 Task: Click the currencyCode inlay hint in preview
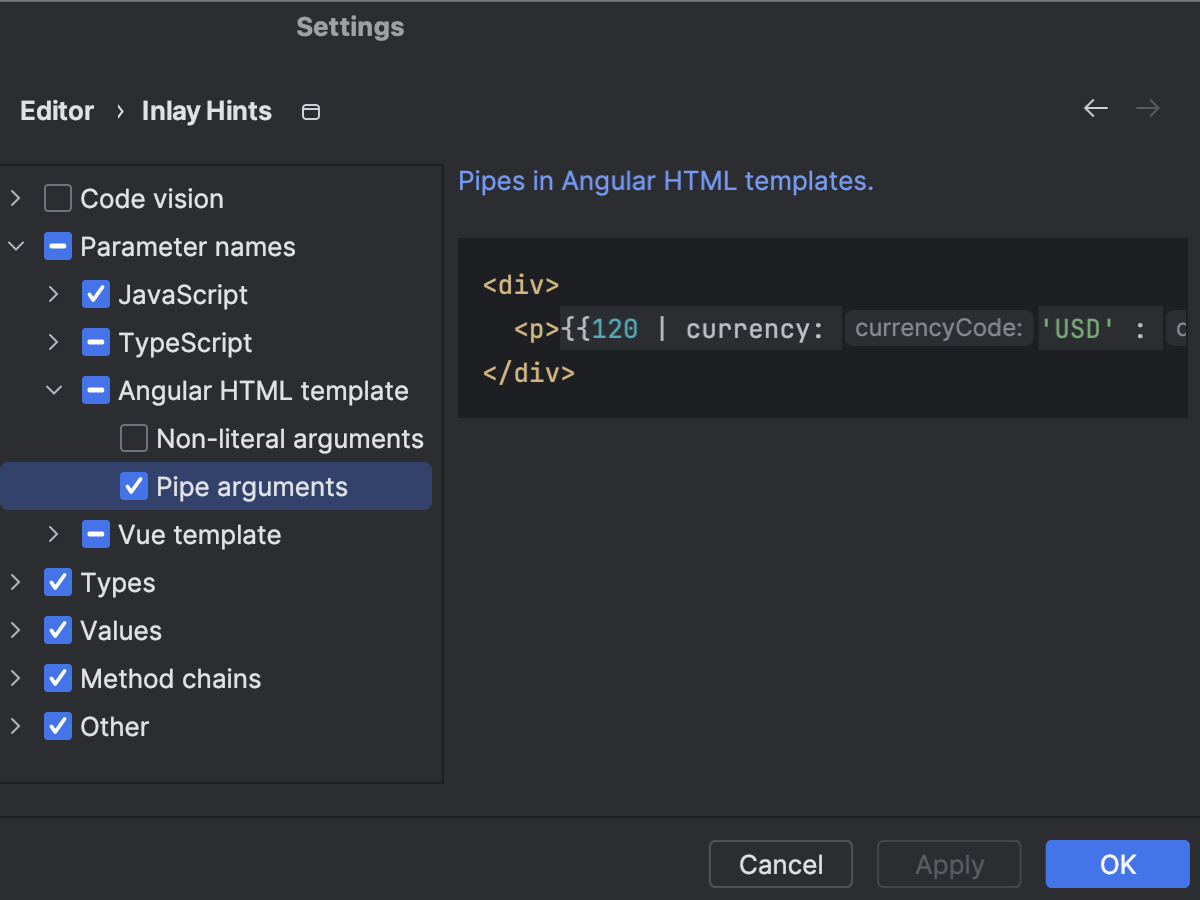(938, 328)
